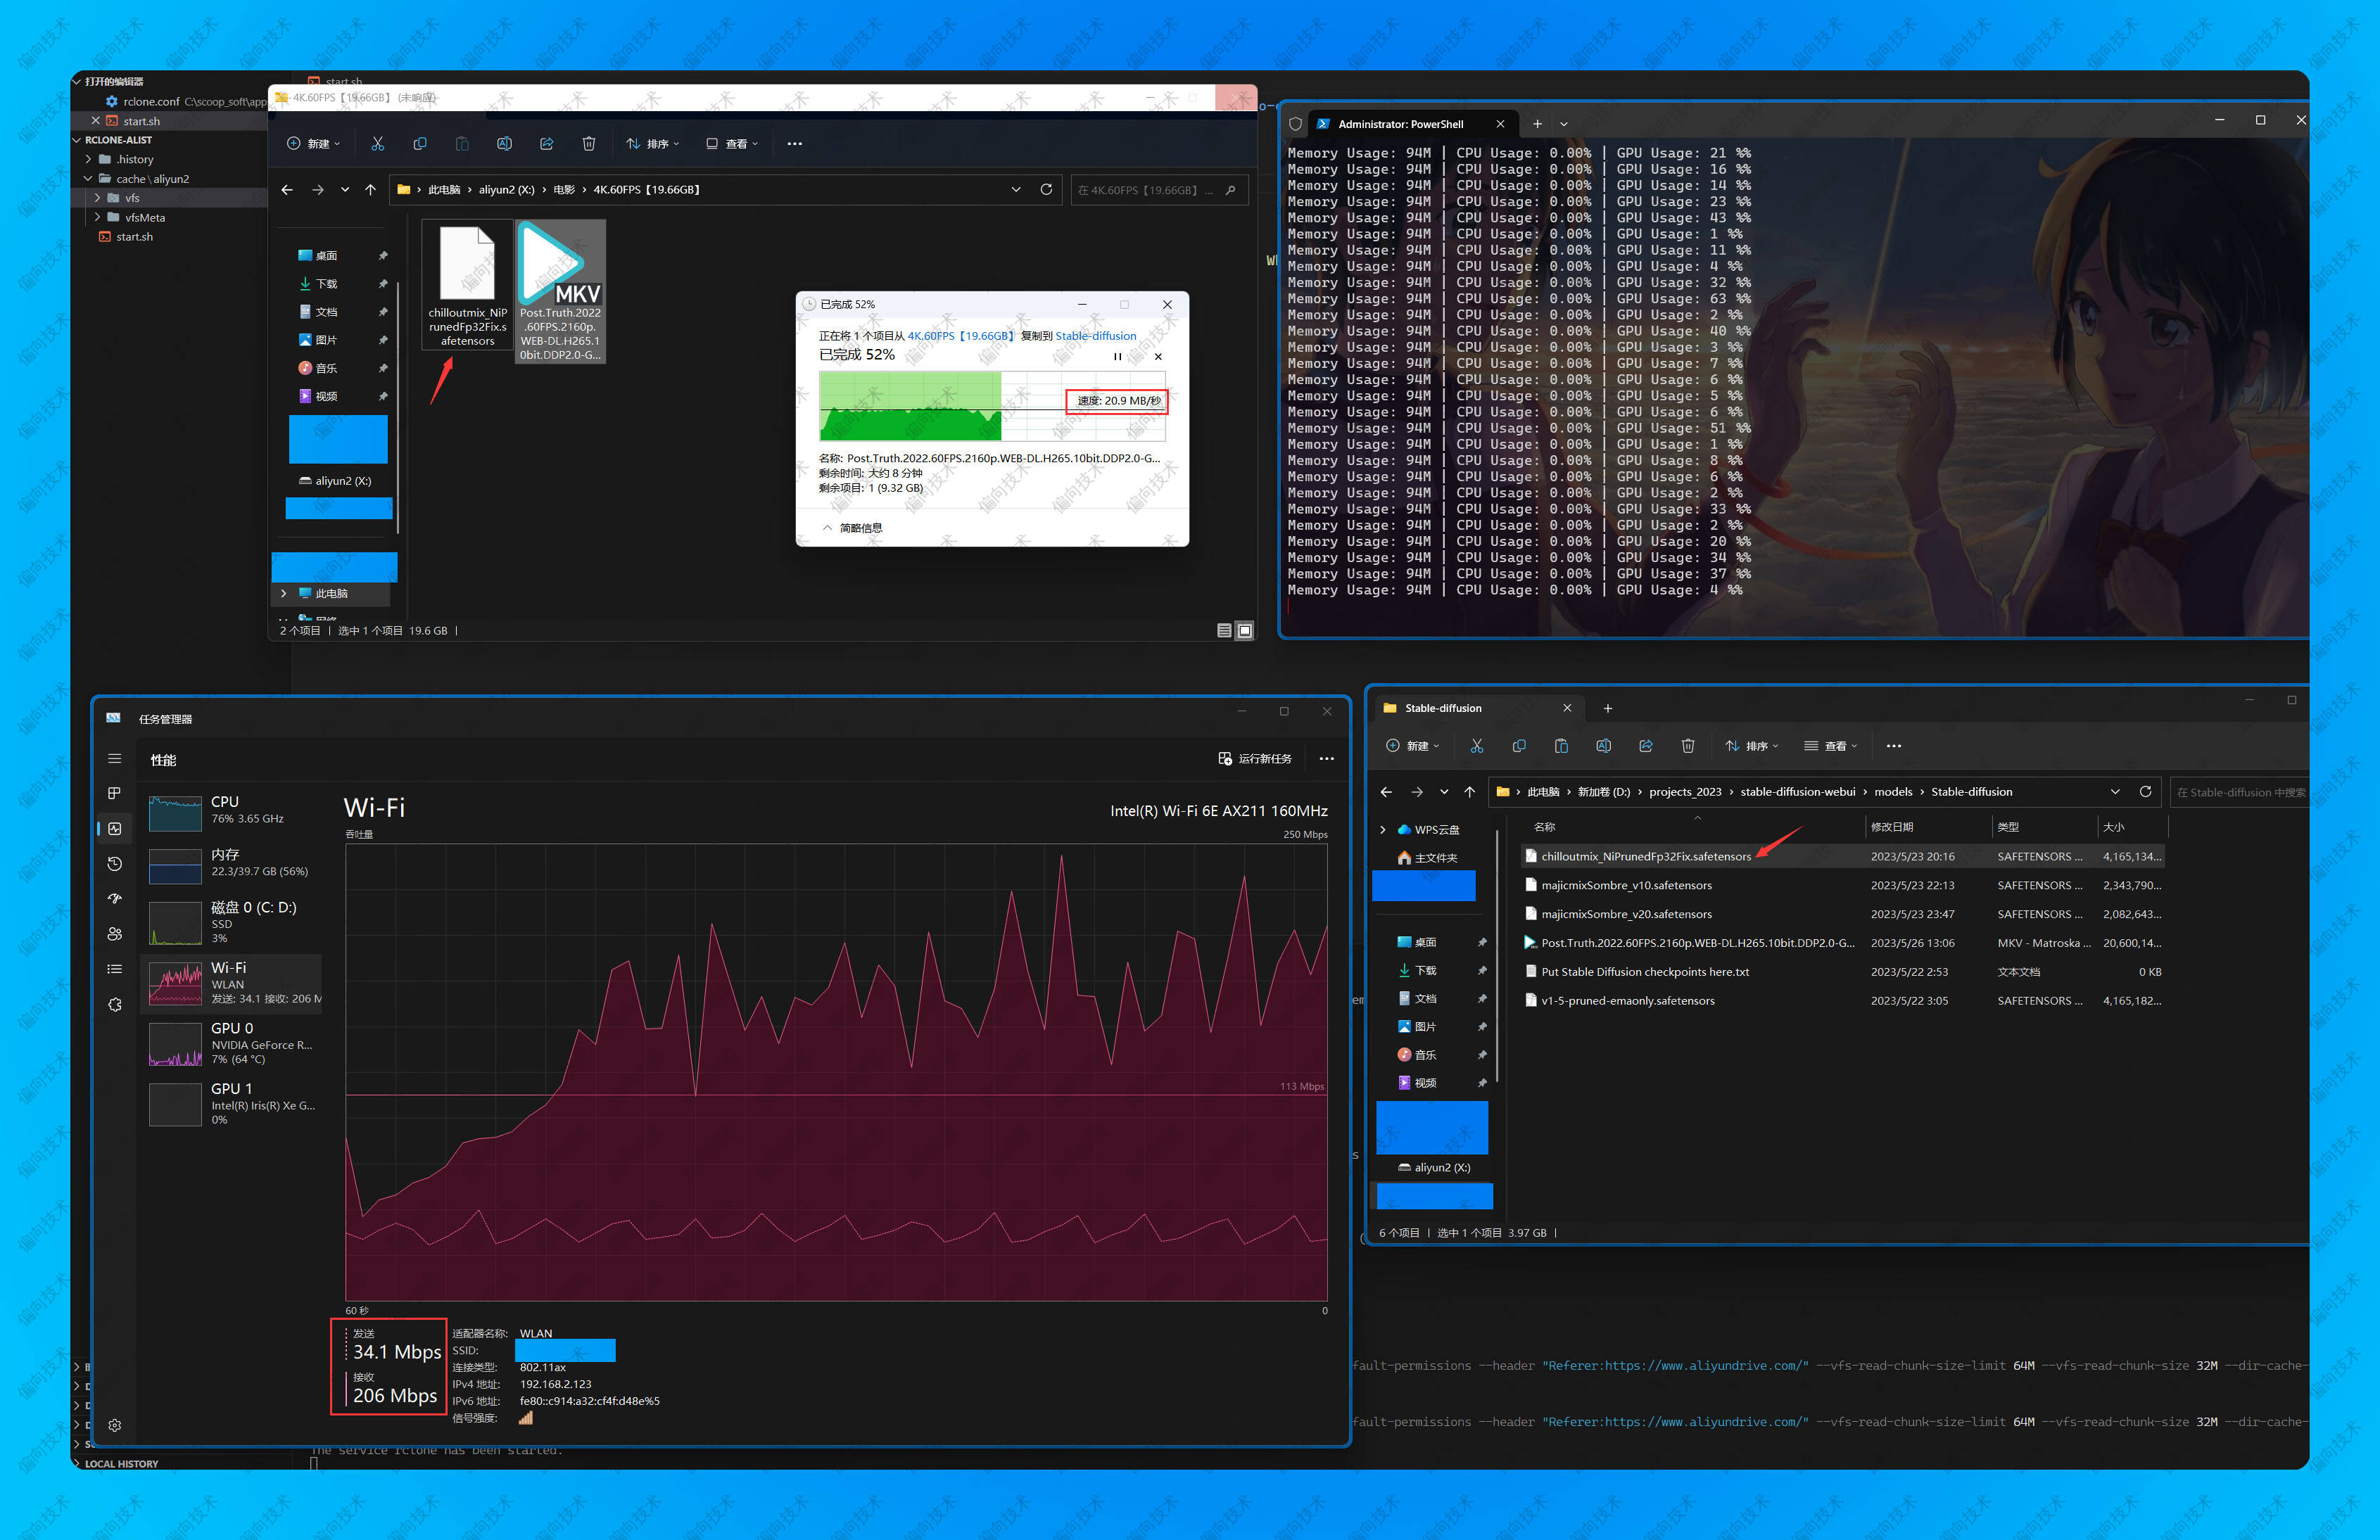Open Task Manager Startup apps icon
This screenshot has height=1540, width=2380.
click(114, 899)
